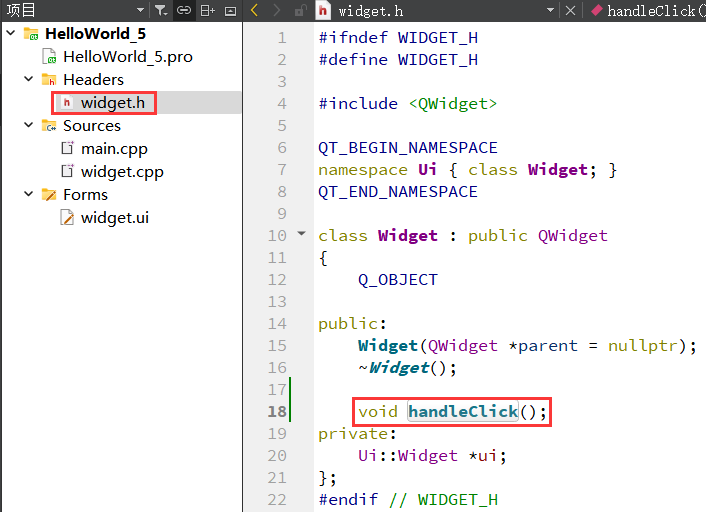Open the project view dropdown arrow
The image size is (706, 512).
pos(140,10)
